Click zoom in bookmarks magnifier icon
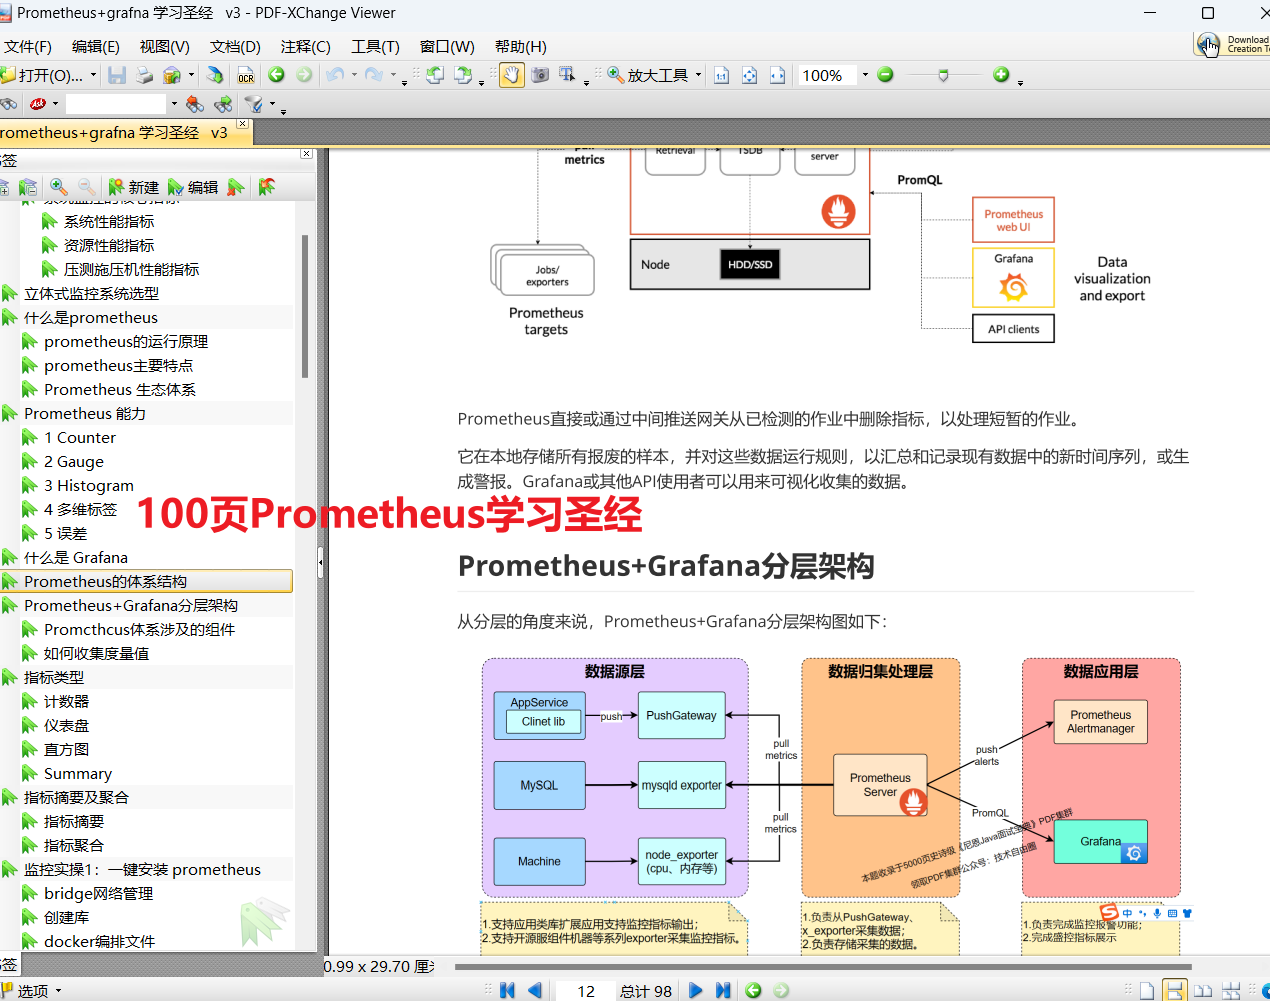This screenshot has height=1001, width=1270. point(59,187)
